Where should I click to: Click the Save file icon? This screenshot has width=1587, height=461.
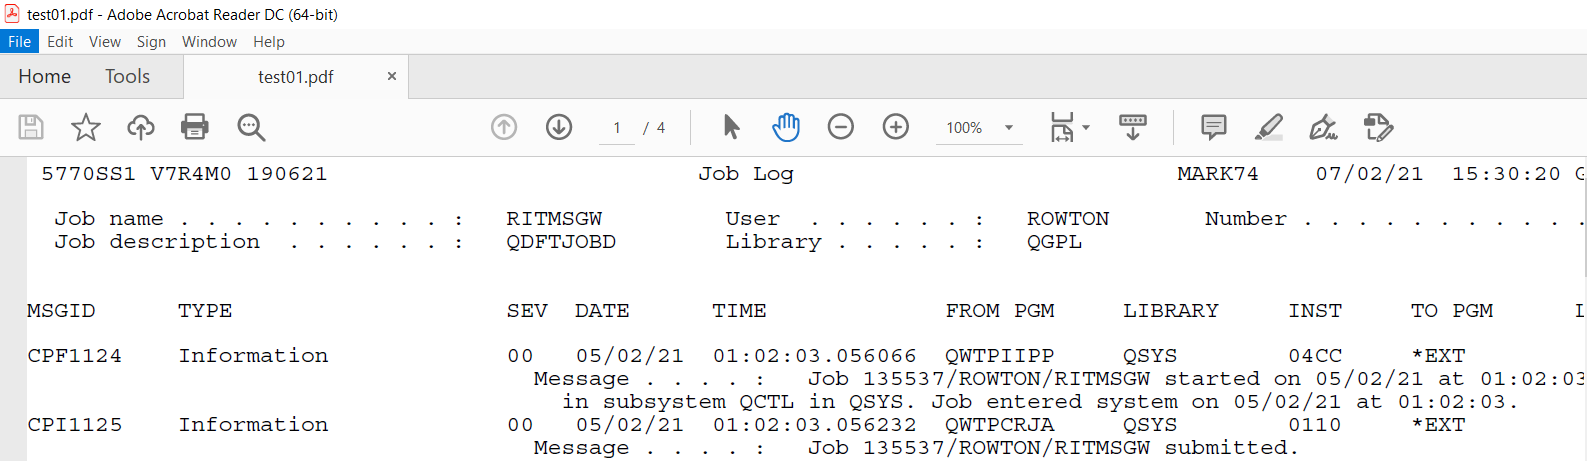click(31, 127)
